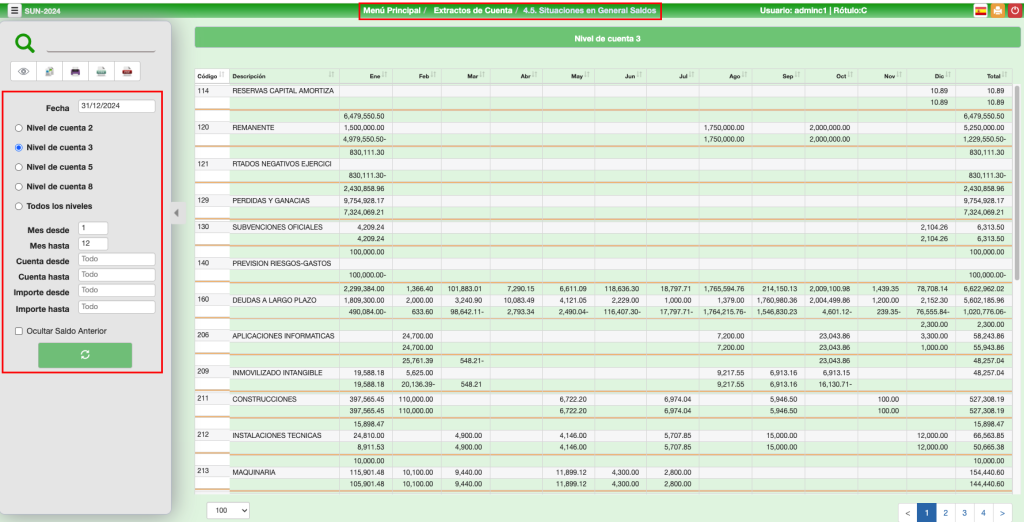
Task: Go to page 3 of the results
Action: coord(963,512)
